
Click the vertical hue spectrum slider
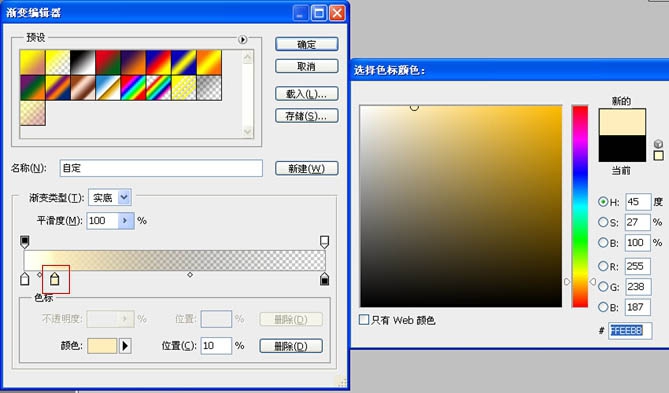[x=580, y=206]
